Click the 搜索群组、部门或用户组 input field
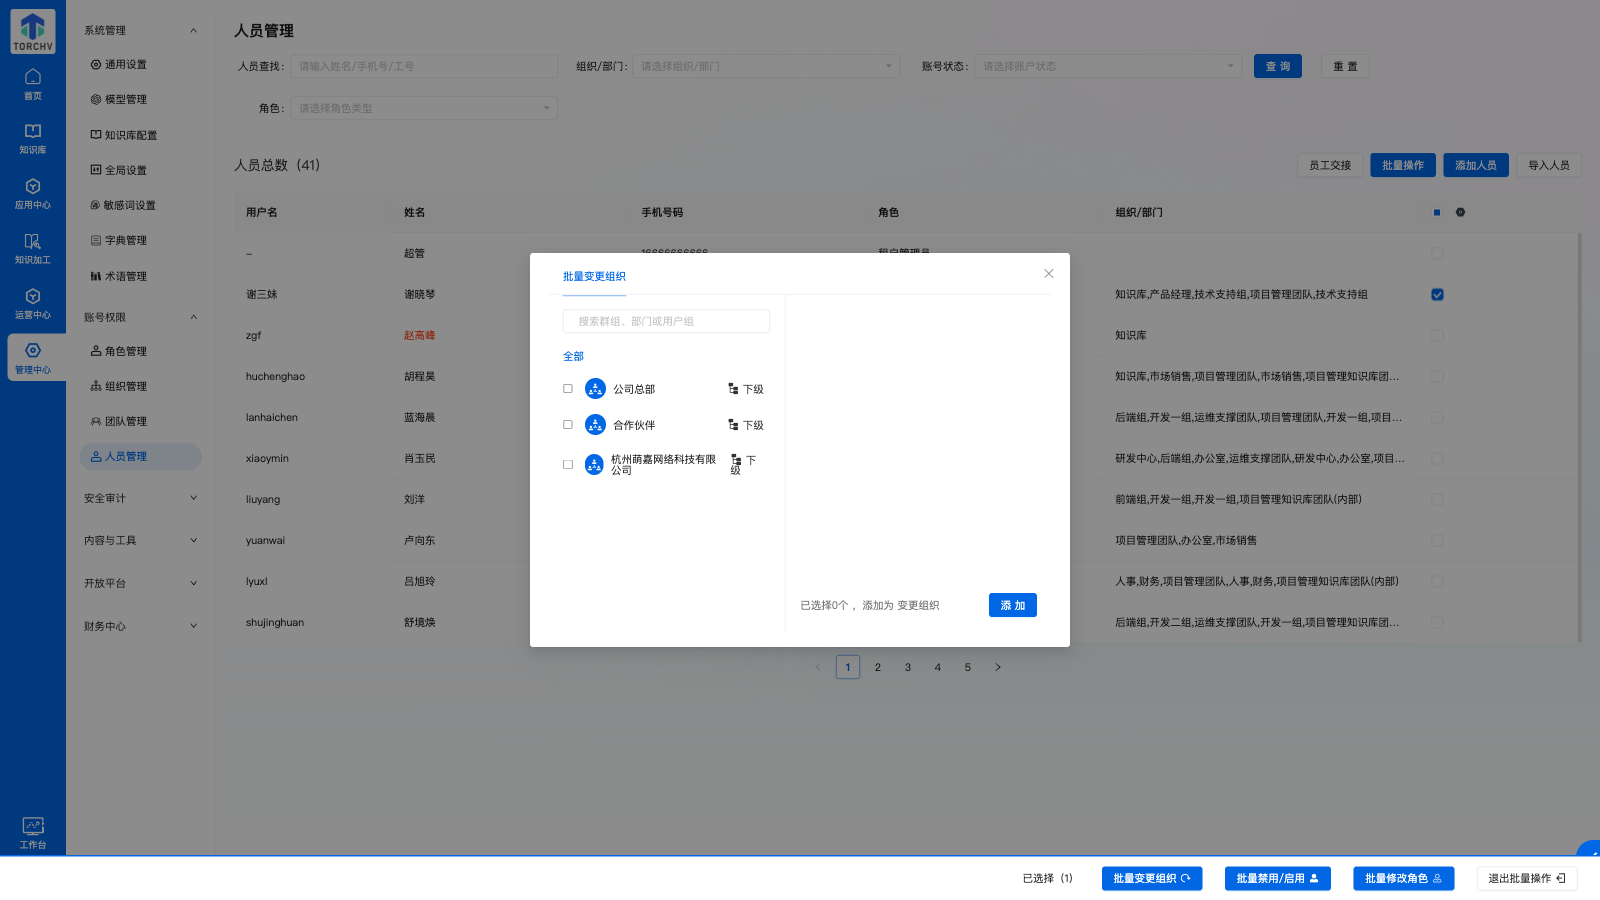Screen dimensions: 1600x900 (665, 320)
